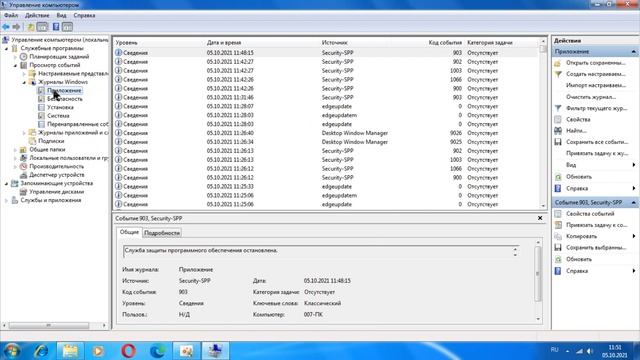Click volume icon in system tray
The height and width of the screenshot is (360, 640).
pos(590,351)
